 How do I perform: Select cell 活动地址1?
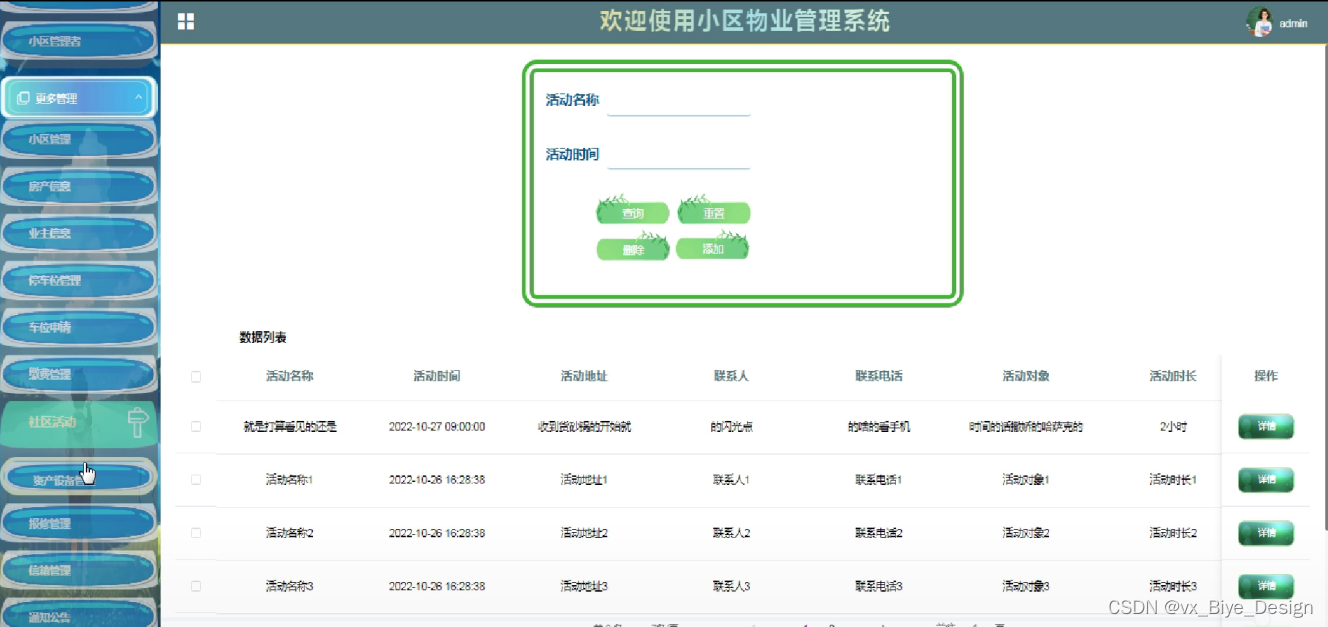click(x=584, y=480)
